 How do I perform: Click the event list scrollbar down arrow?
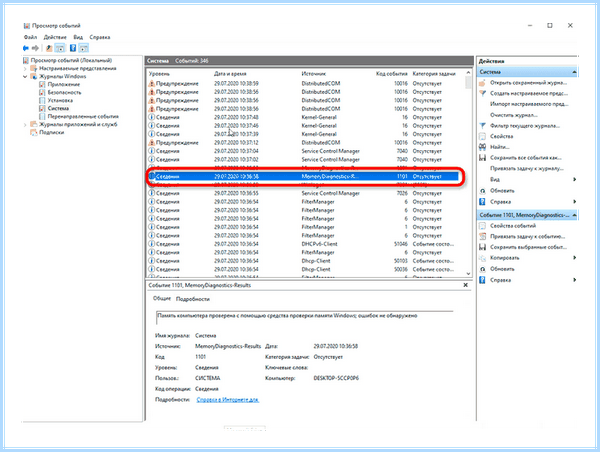[468, 273]
